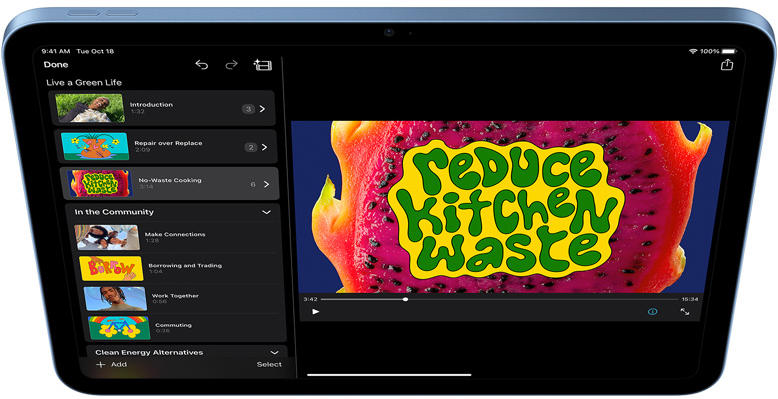Click the video playback progress slider knob

(x=405, y=299)
